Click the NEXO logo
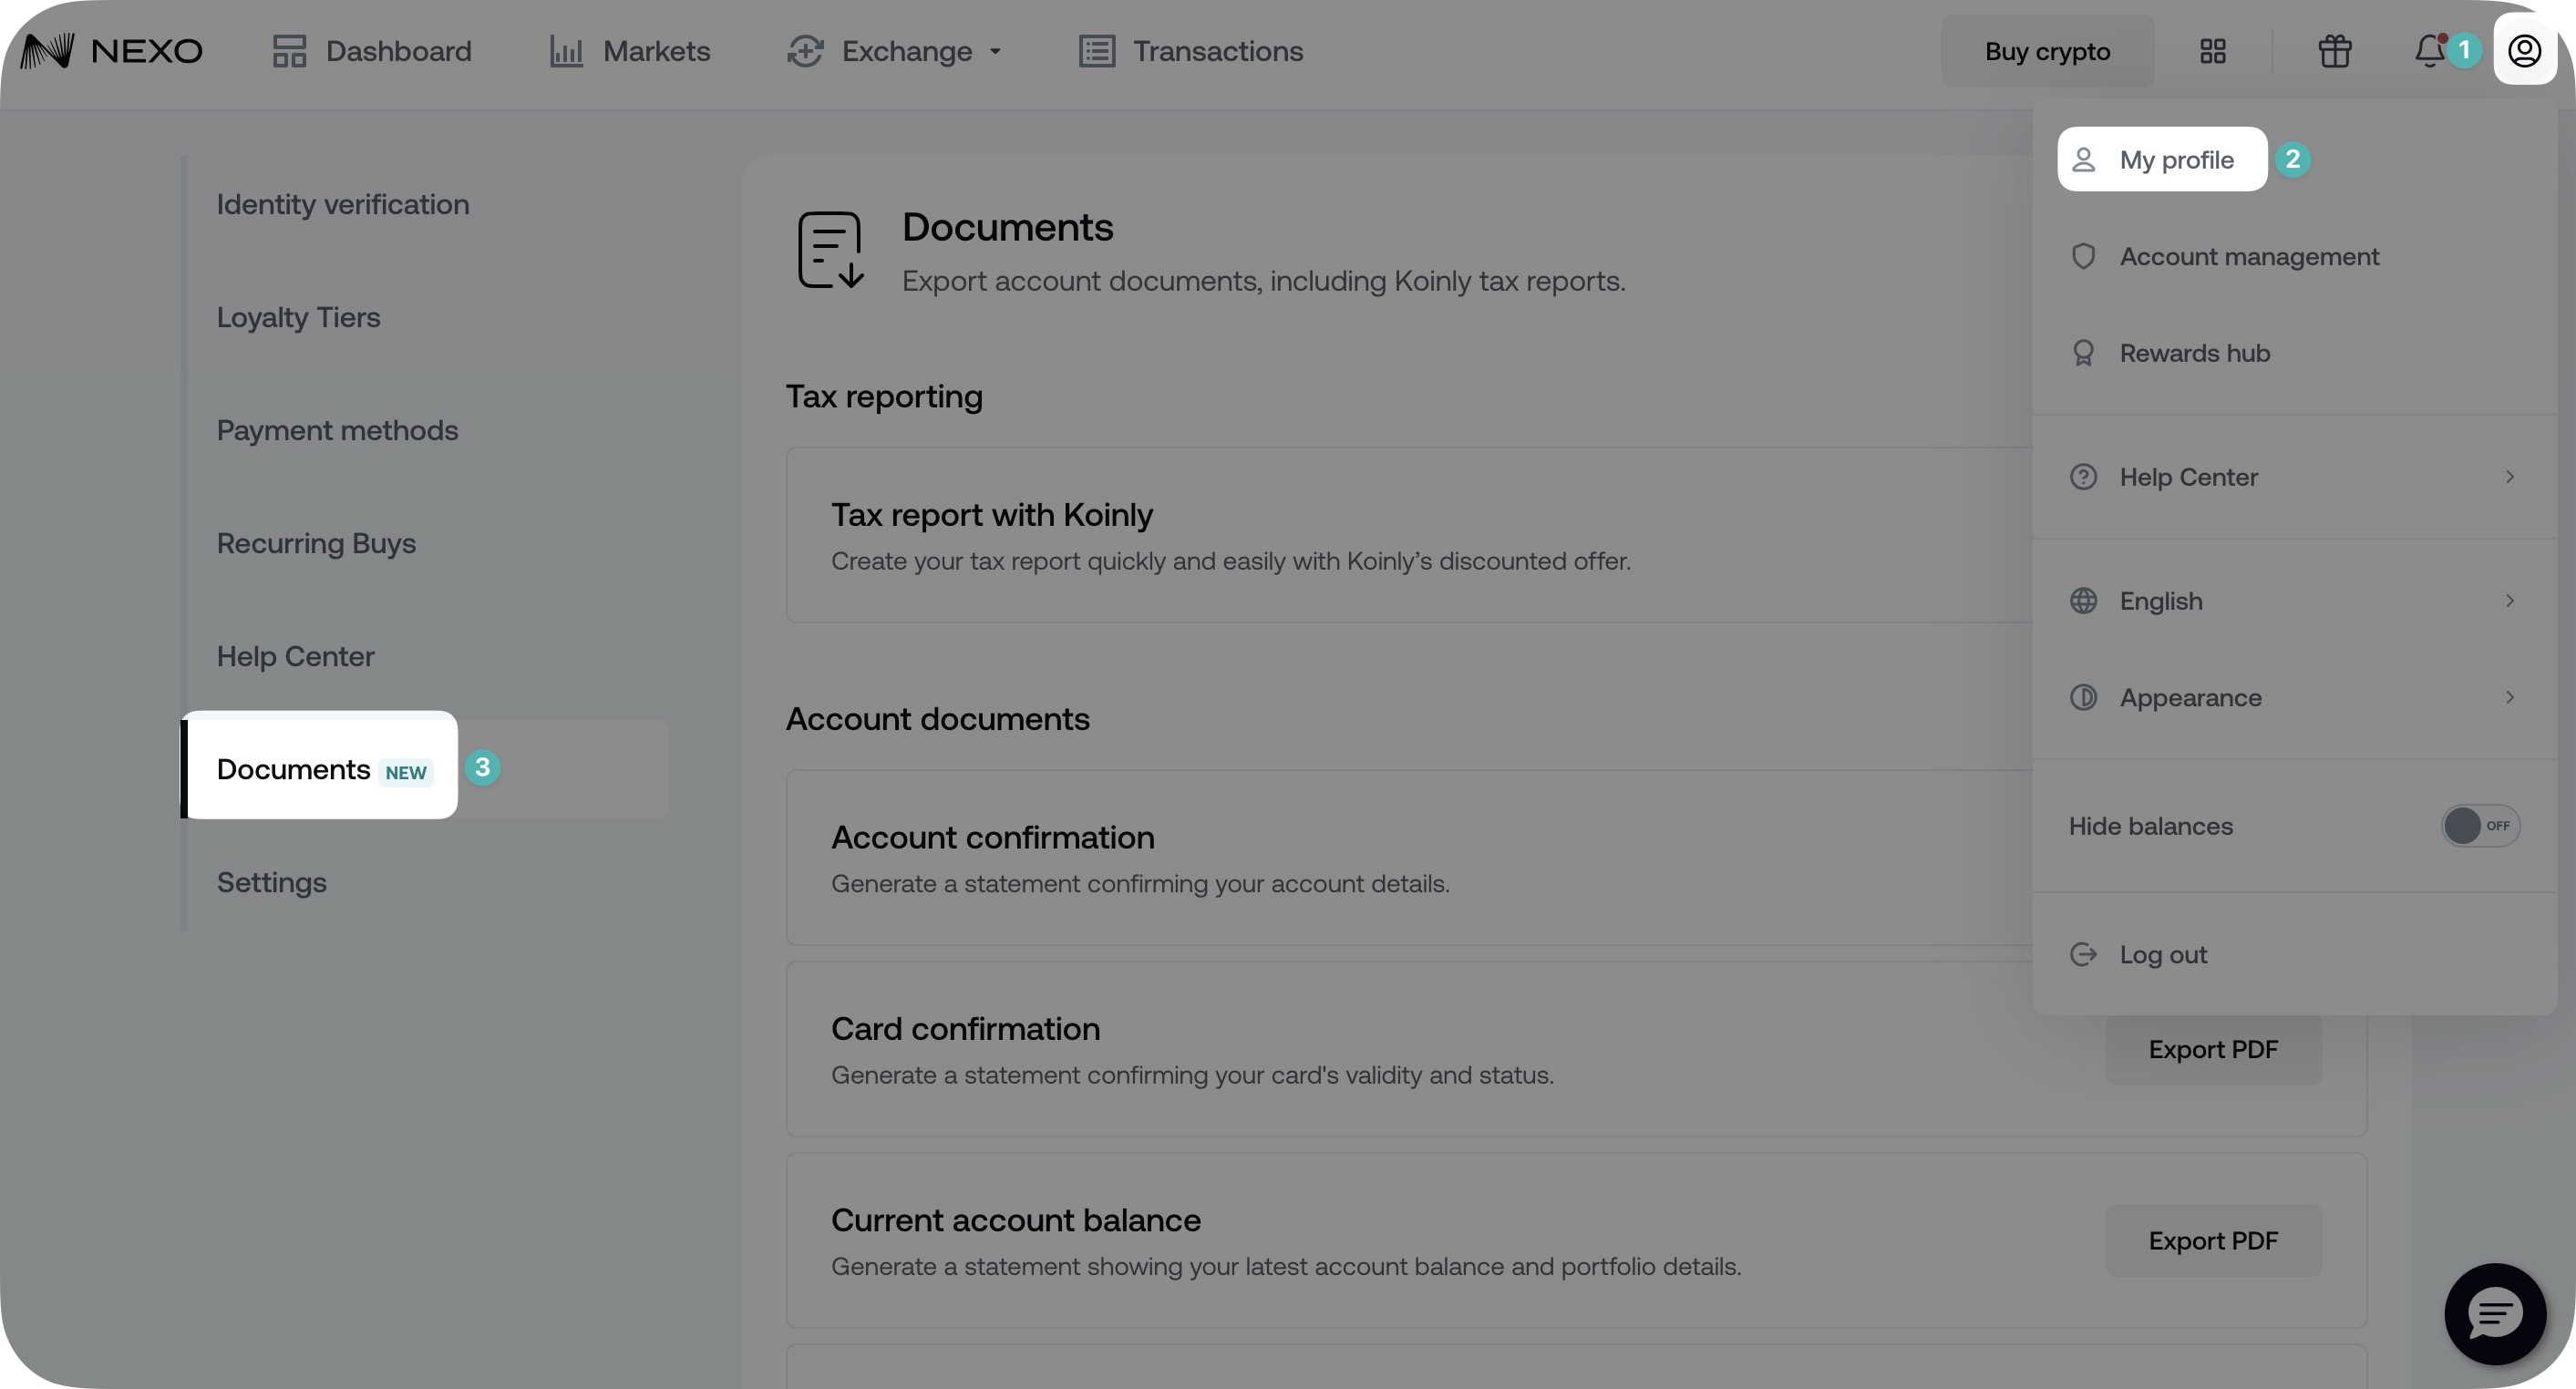Image resolution: width=2576 pixels, height=1389 pixels. (x=111, y=51)
